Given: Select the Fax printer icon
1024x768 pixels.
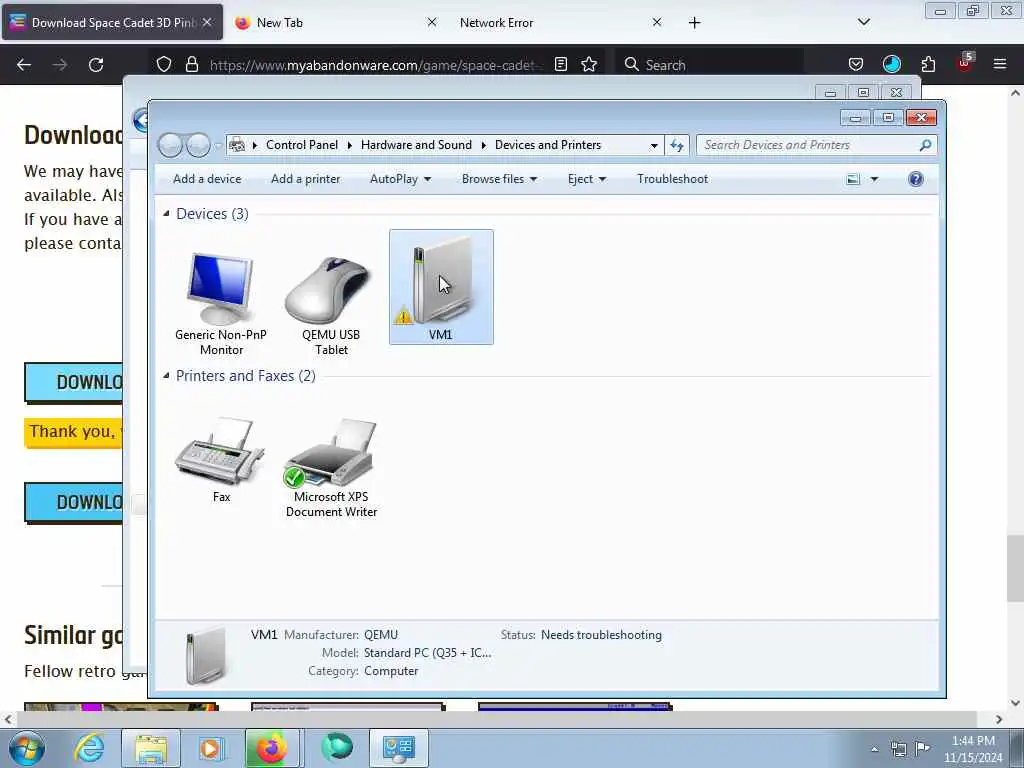Looking at the screenshot, I should (220, 452).
